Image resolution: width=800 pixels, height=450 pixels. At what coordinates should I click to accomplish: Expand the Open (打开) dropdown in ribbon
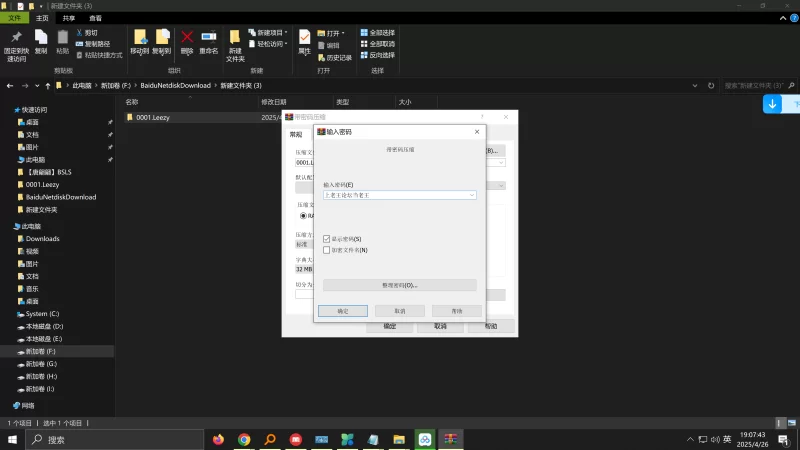pos(331,33)
